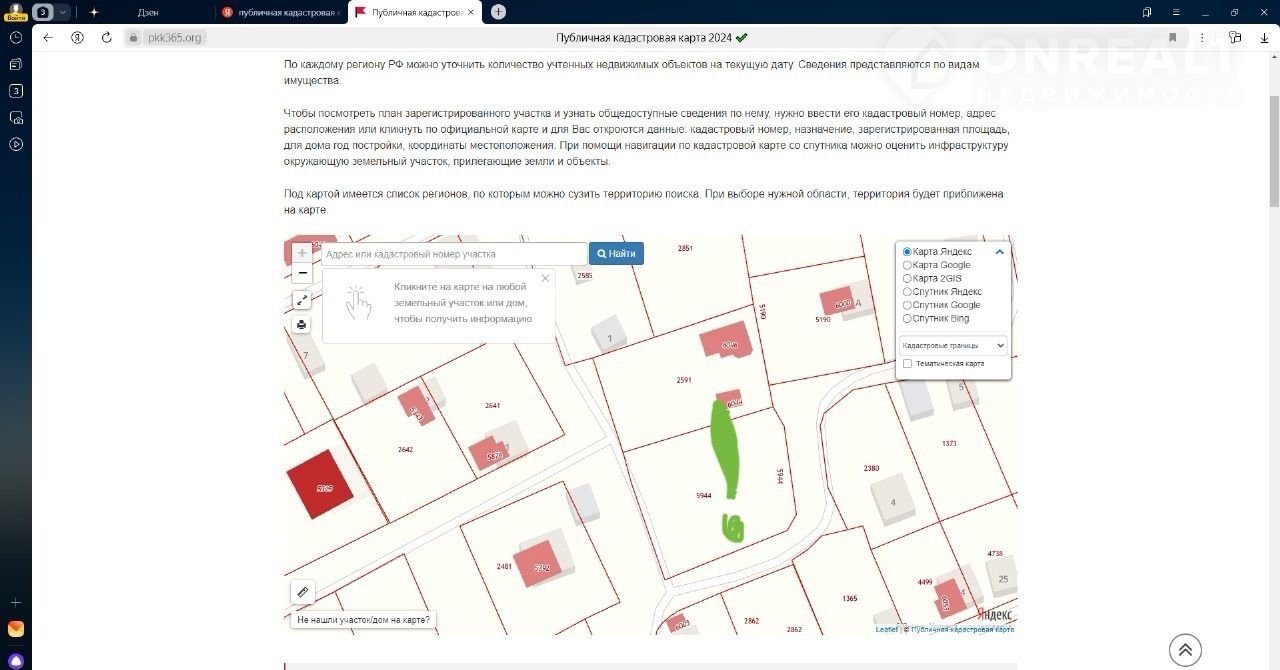Click the scroll-to-top double arrow button
Viewport: 1280px width, 670px height.
[x=1185, y=650]
